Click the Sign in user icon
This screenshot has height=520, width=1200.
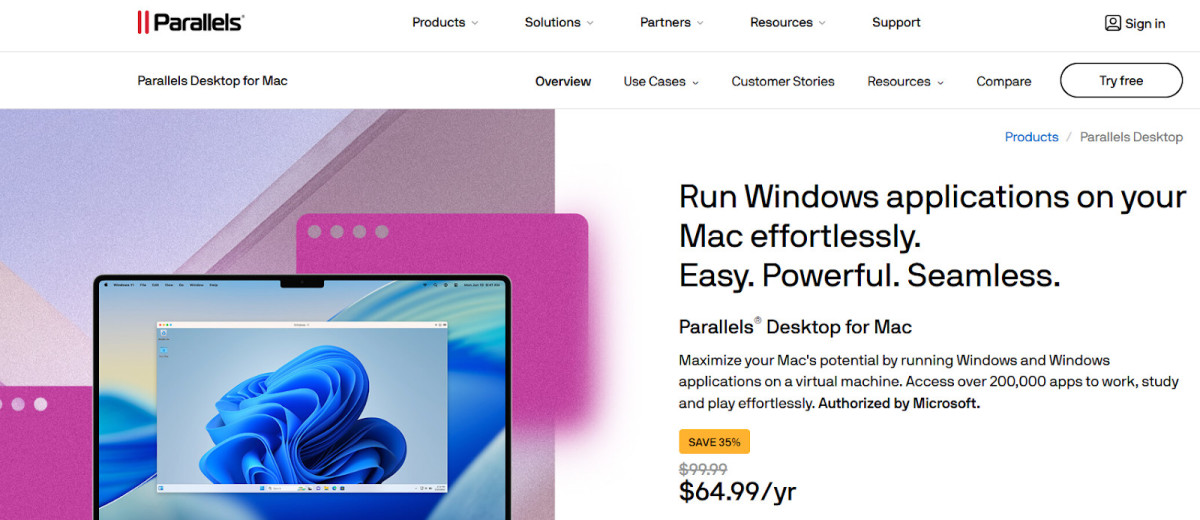point(1113,23)
